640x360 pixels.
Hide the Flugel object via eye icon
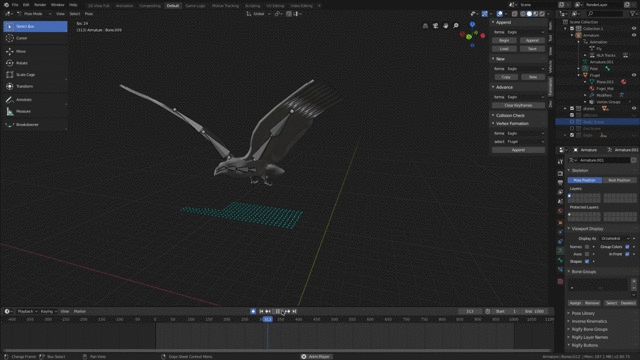point(634,75)
